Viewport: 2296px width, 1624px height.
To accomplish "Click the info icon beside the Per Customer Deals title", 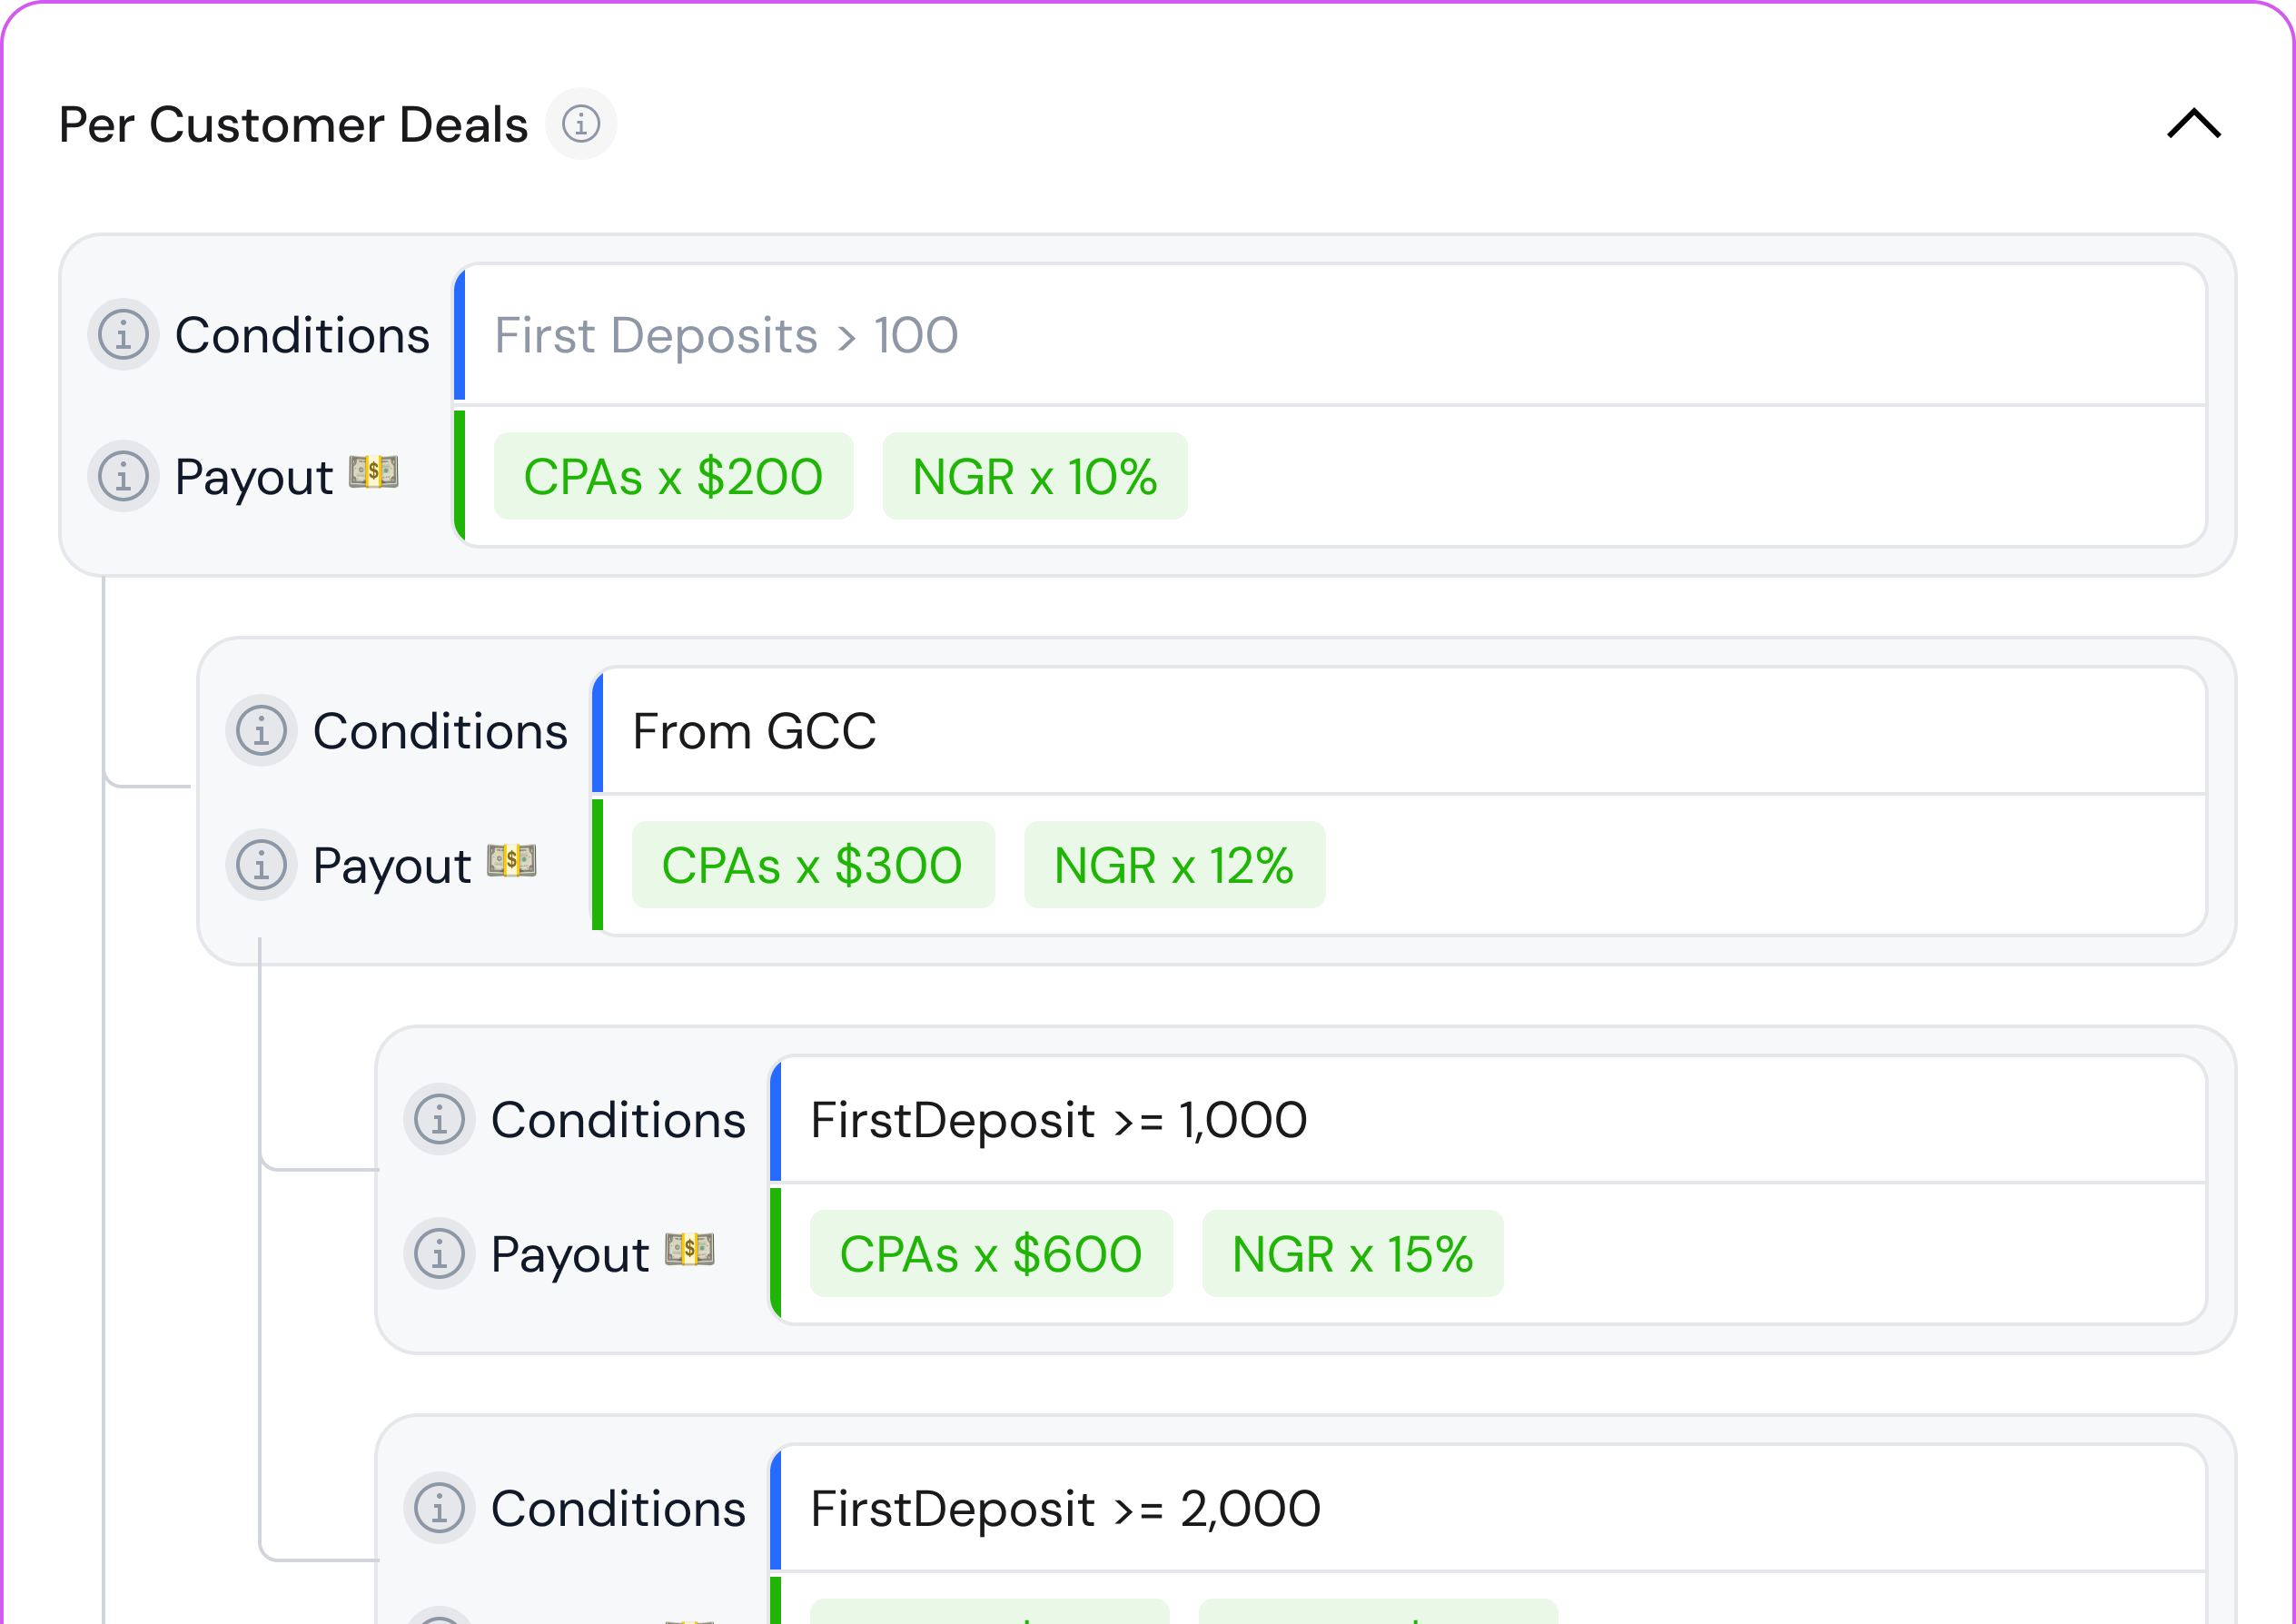I will point(582,124).
